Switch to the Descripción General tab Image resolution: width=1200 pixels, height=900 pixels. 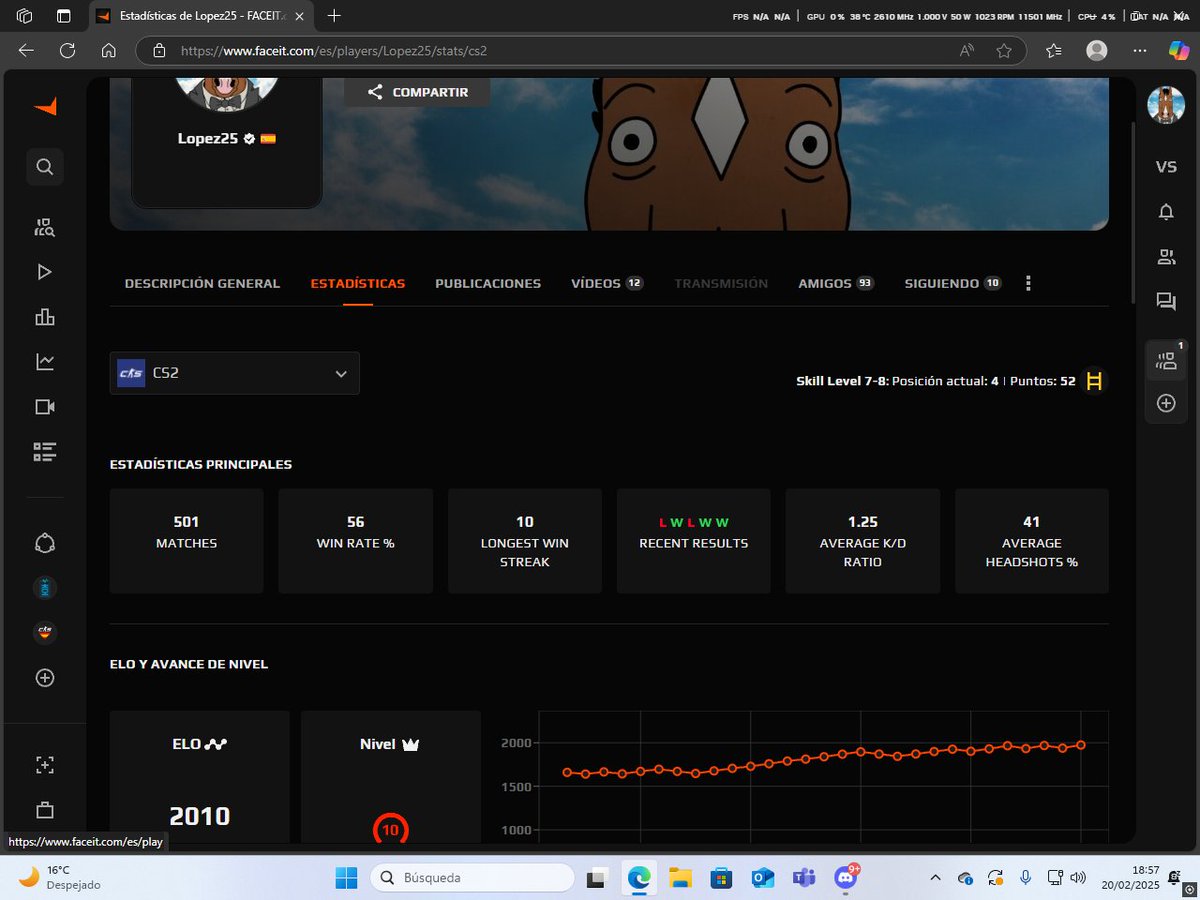point(202,284)
